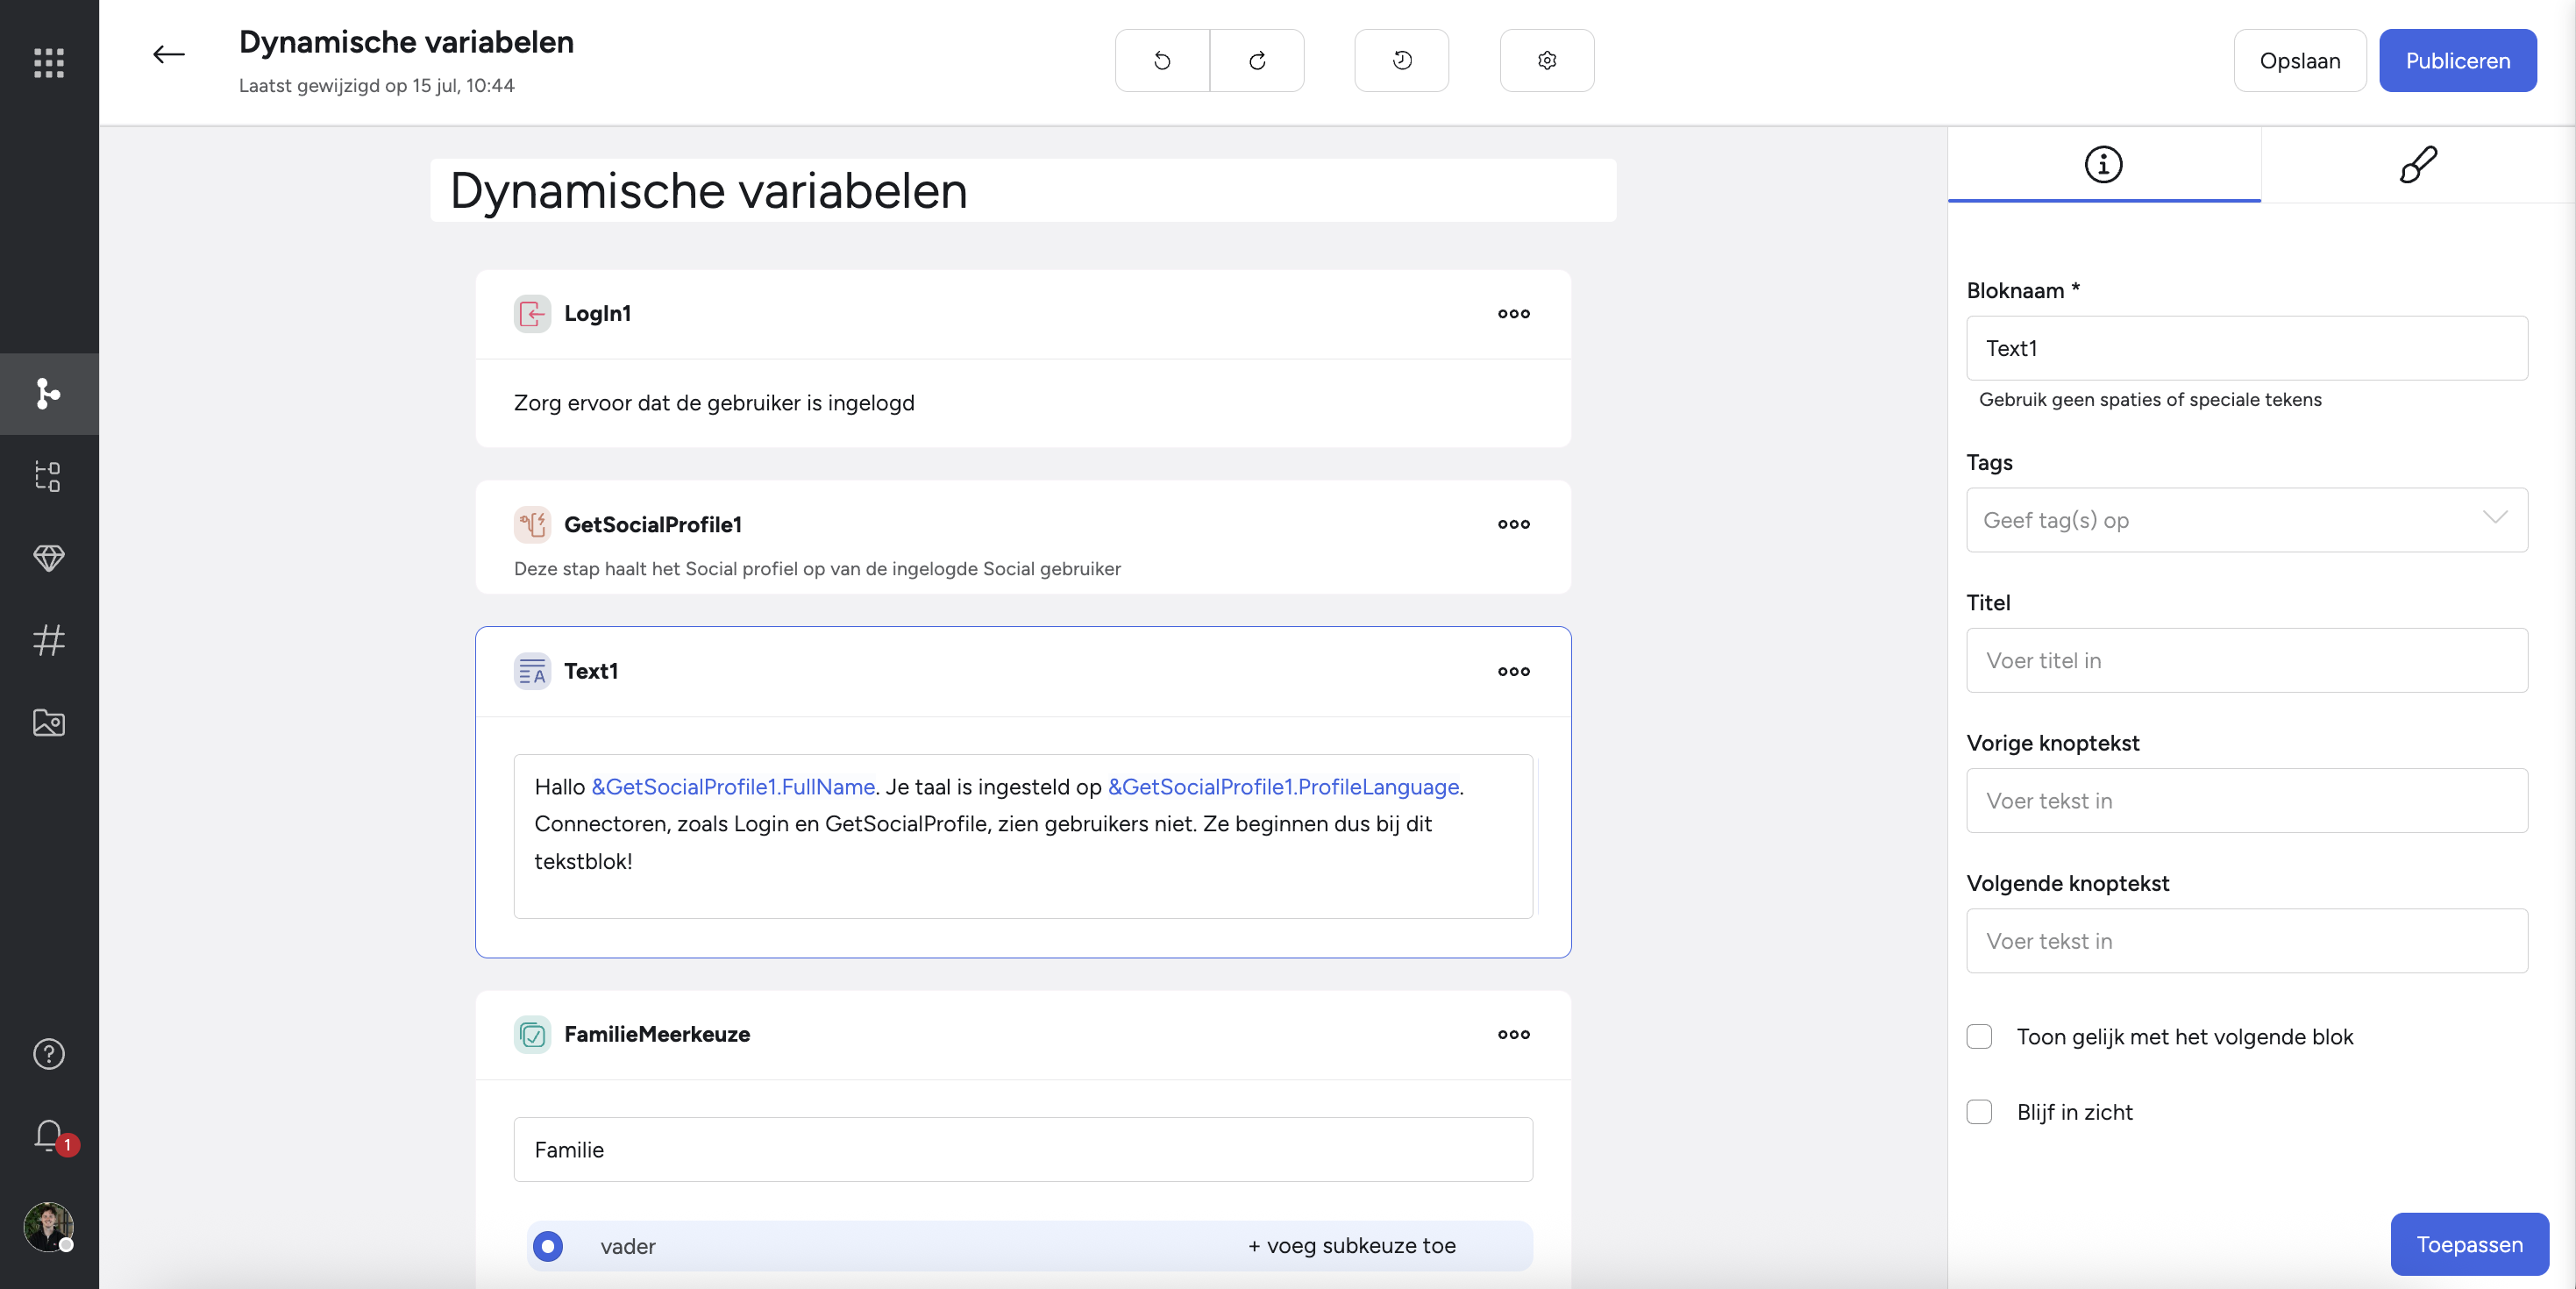Go back using the left arrow
The height and width of the screenshot is (1289, 2576).
(169, 55)
